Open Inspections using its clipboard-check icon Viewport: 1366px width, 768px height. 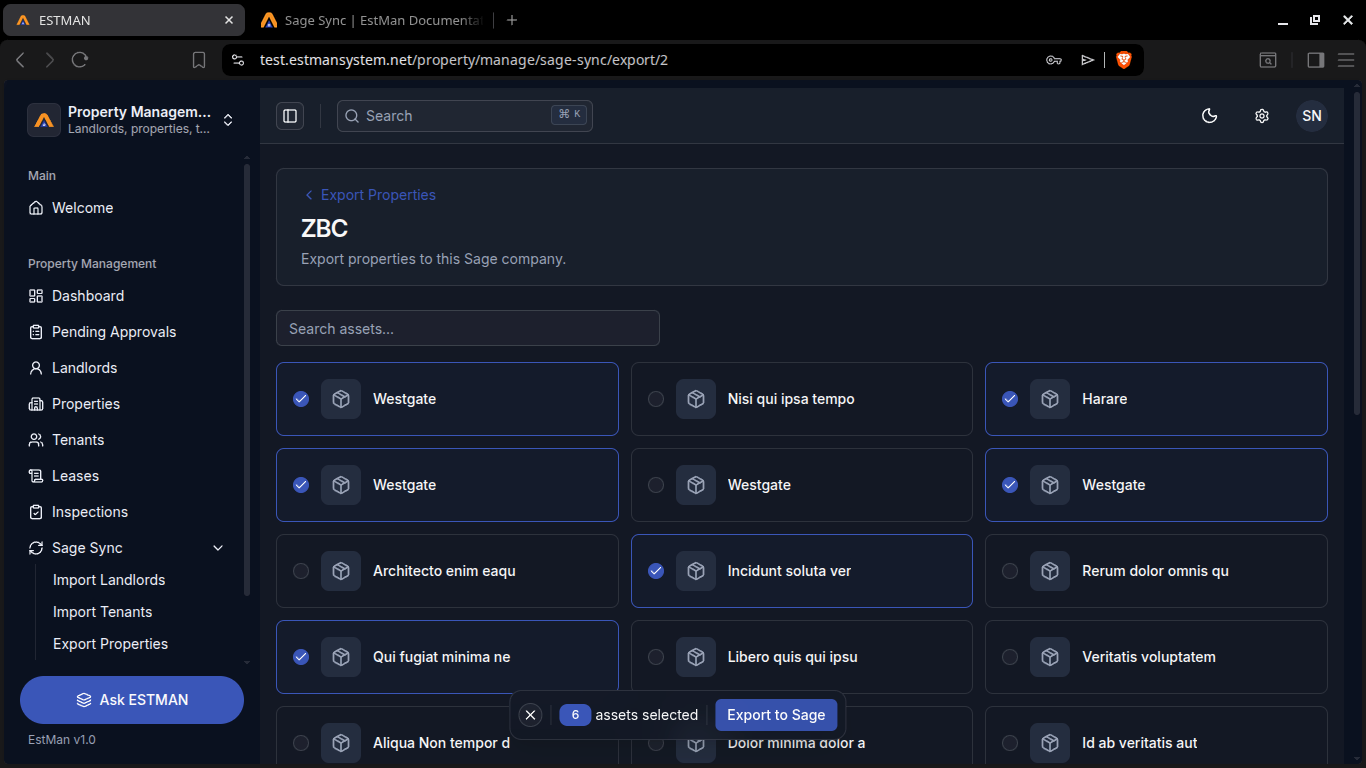coord(36,512)
